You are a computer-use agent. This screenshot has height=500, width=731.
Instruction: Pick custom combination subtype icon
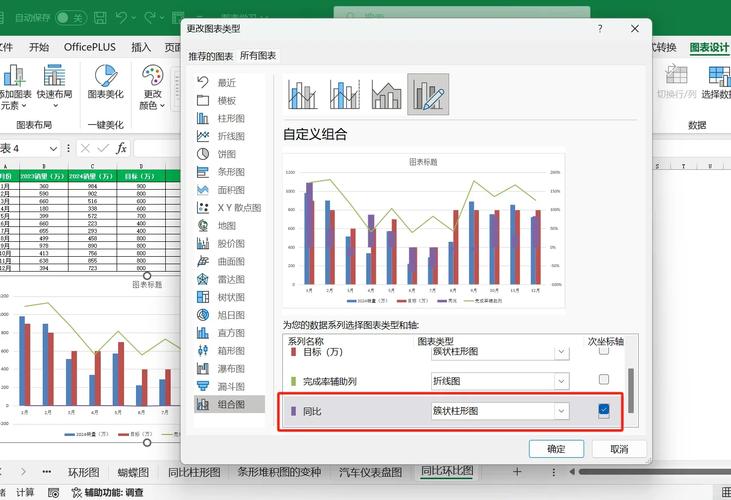pyautogui.click(x=428, y=94)
